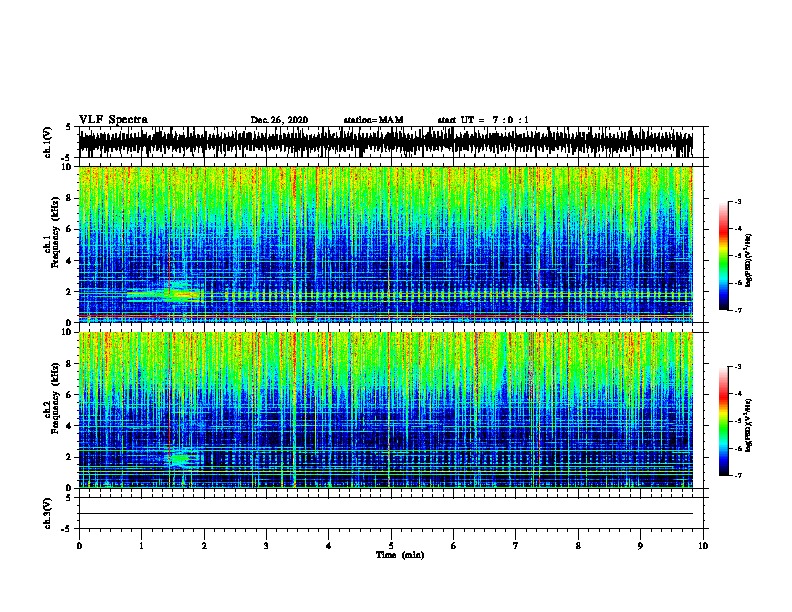Click the flat ch.3 voltage trace line
Image resolution: width=792 pixels, height=612 pixels.
386,514
